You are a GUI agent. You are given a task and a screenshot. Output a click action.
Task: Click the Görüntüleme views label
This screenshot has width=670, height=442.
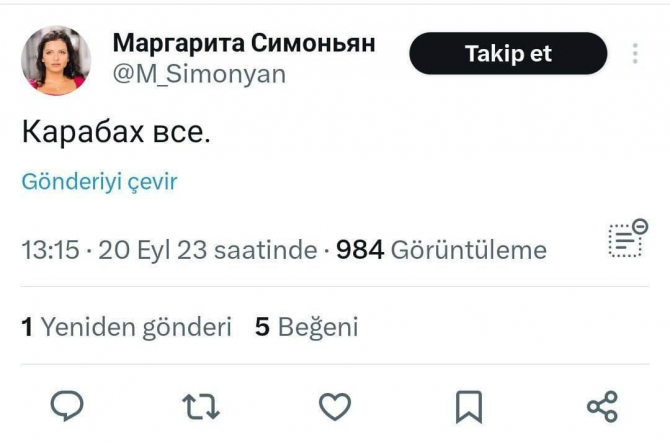tap(468, 250)
